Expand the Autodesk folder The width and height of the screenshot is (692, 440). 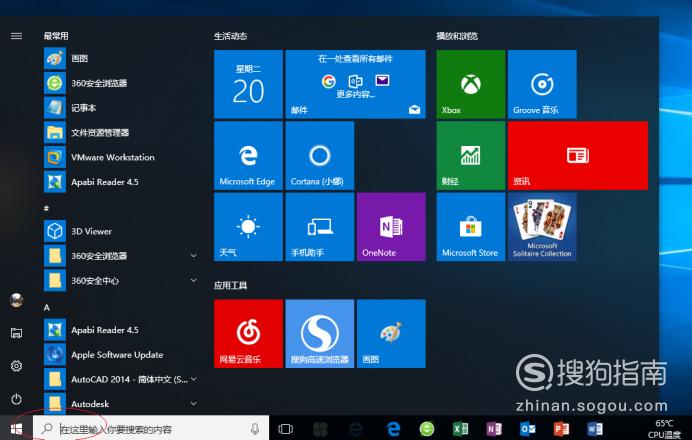pyautogui.click(x=122, y=404)
